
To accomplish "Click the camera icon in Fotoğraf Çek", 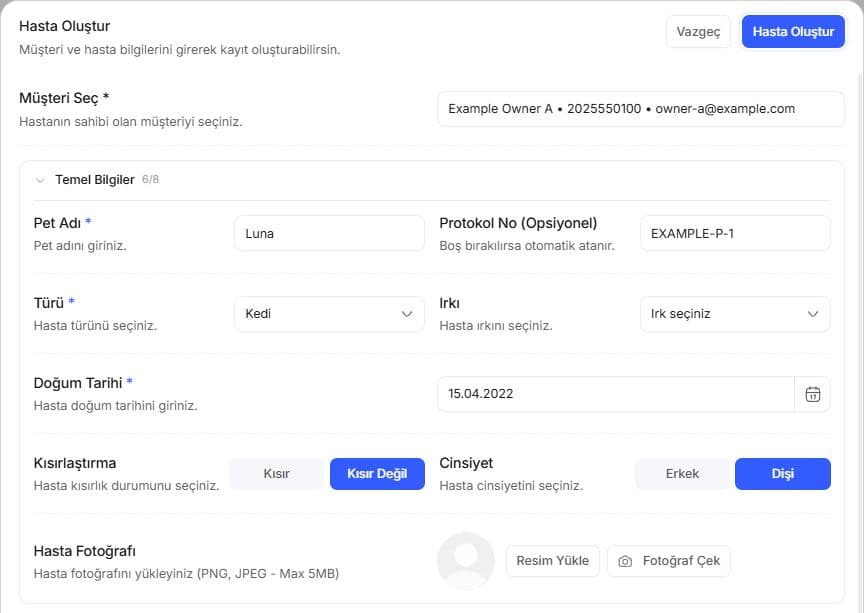I will (x=625, y=561).
